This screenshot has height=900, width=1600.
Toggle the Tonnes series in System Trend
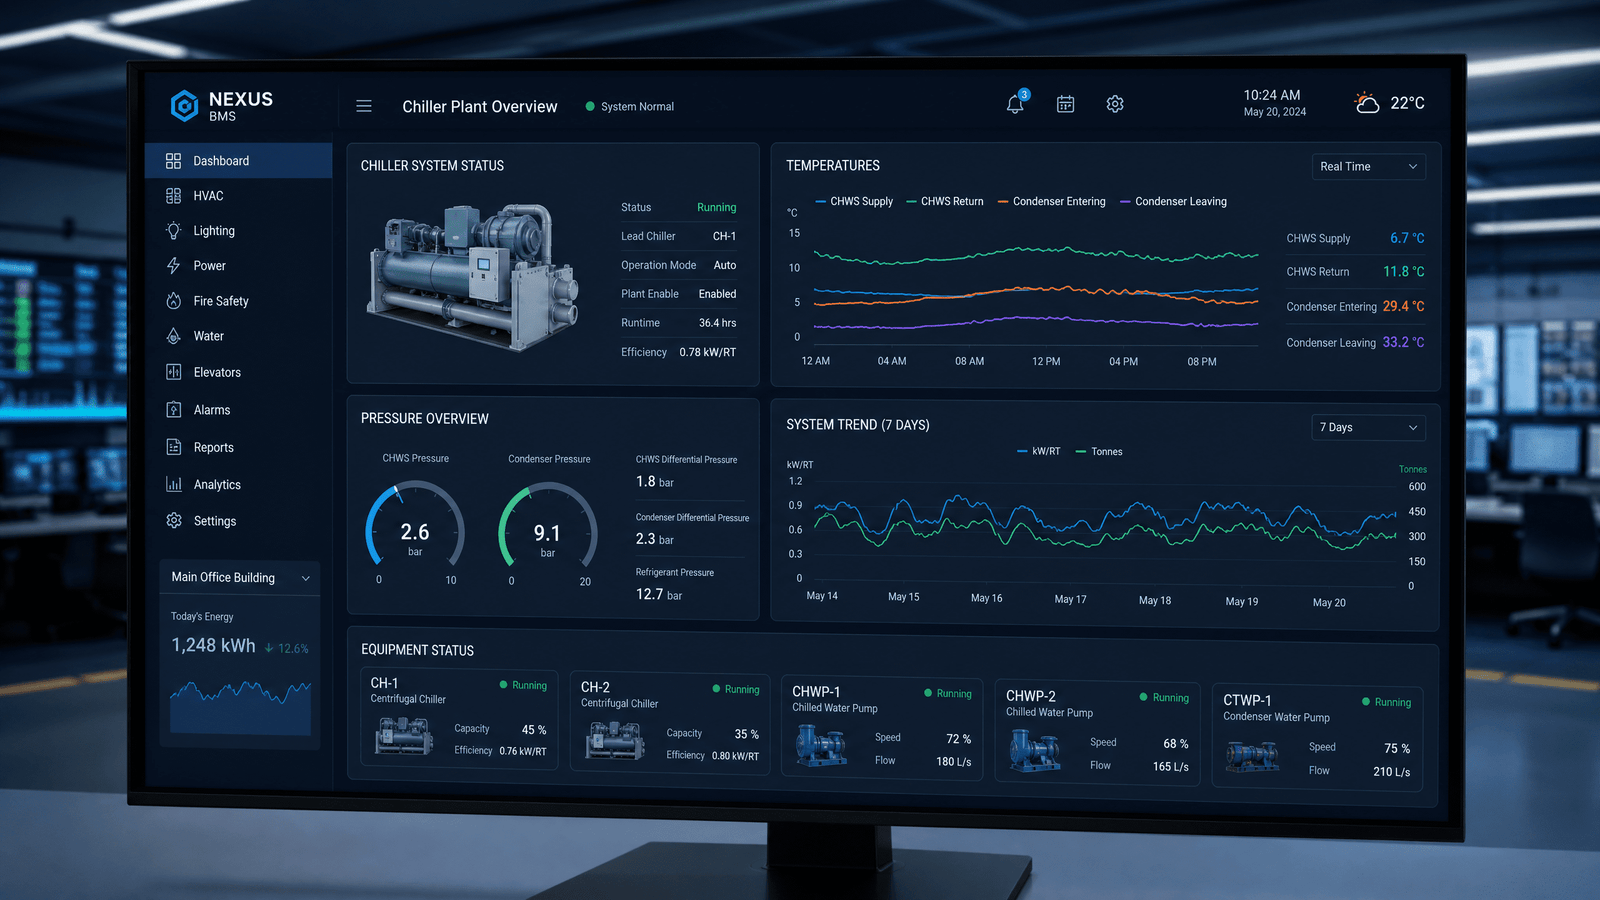click(x=1099, y=452)
